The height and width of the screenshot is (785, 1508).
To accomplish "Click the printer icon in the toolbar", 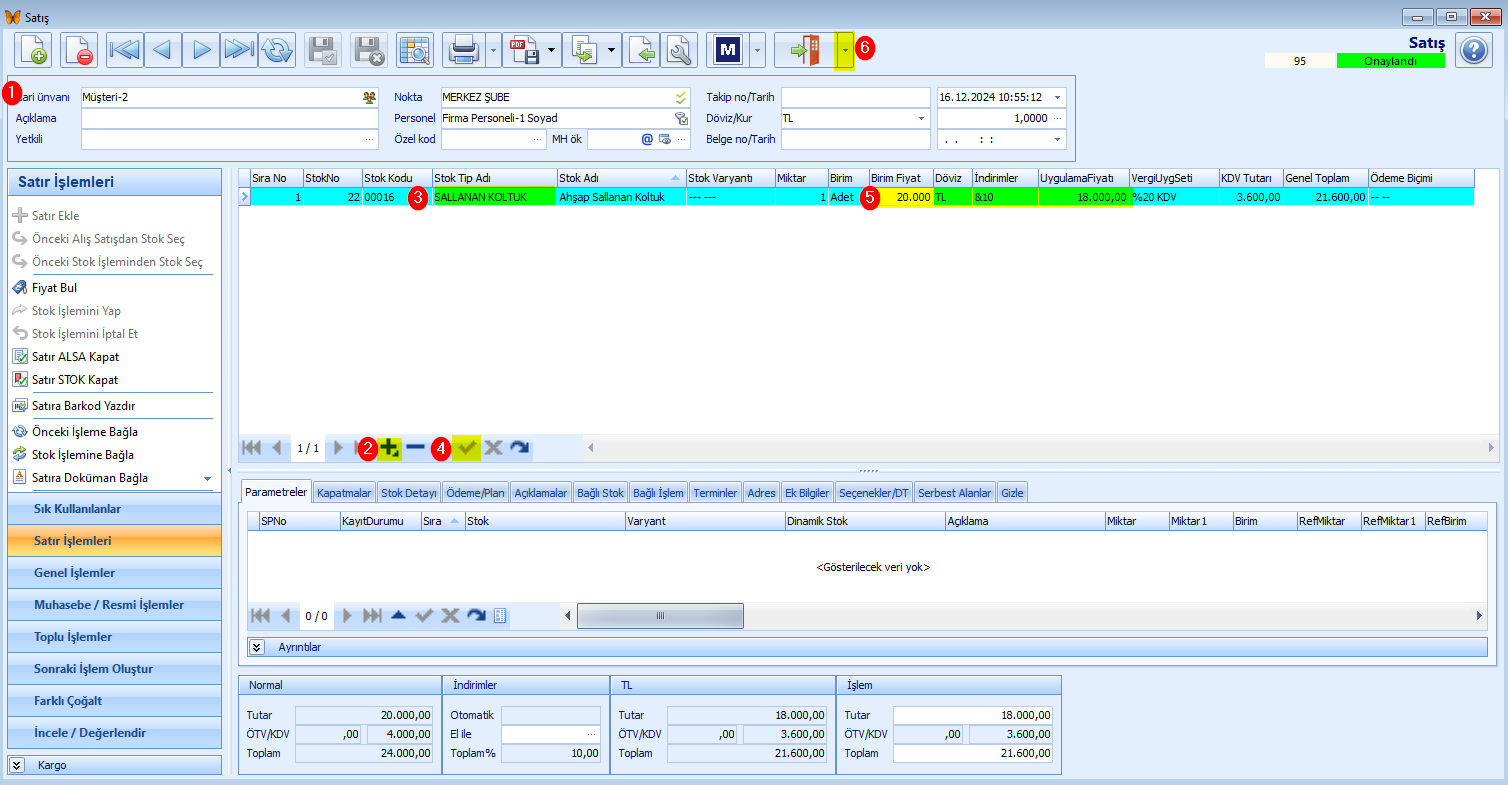I will [463, 50].
